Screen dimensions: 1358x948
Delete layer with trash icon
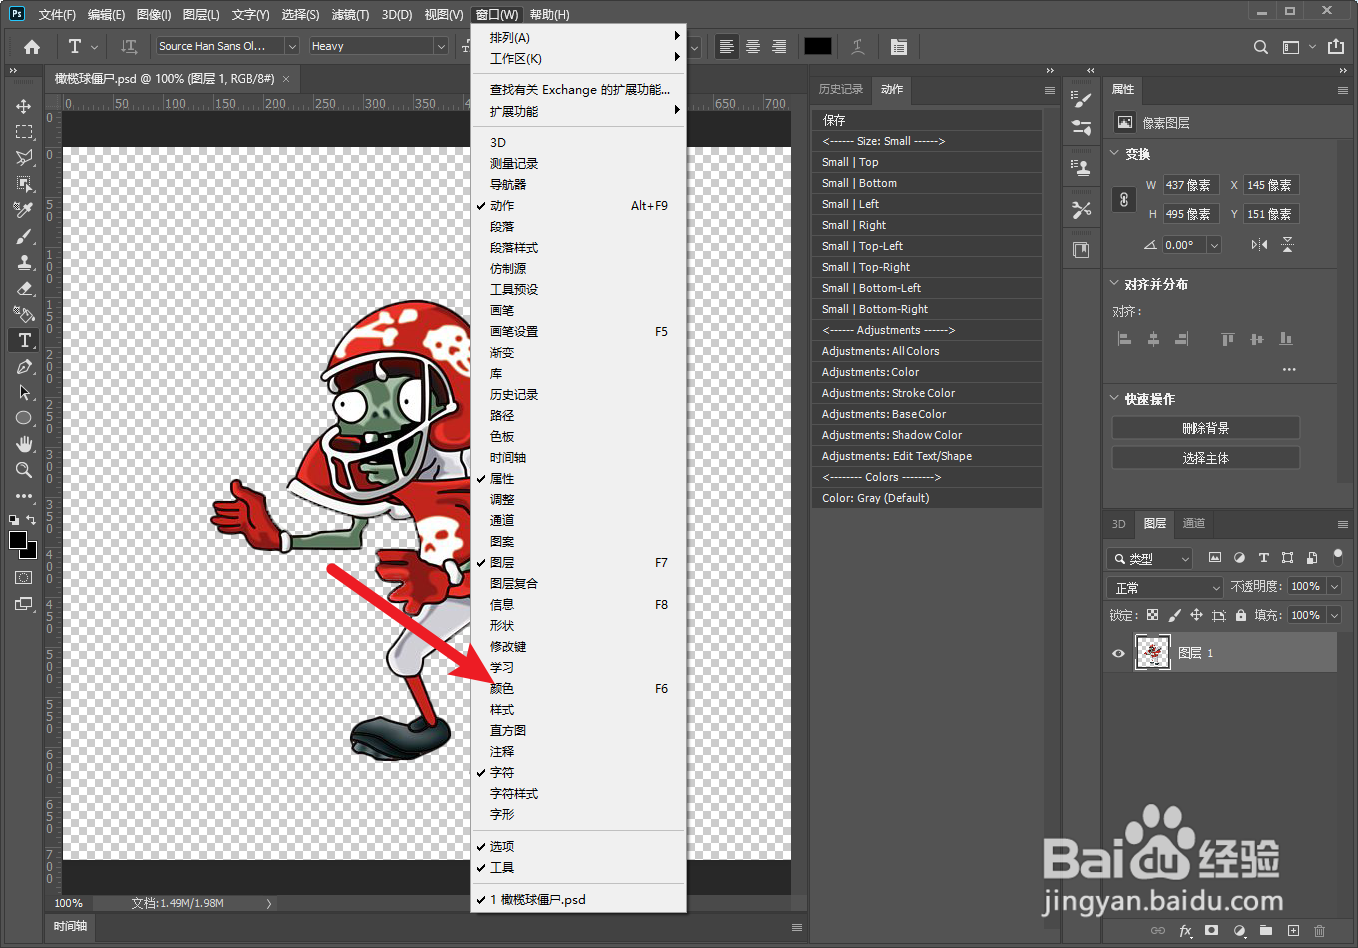1319,930
